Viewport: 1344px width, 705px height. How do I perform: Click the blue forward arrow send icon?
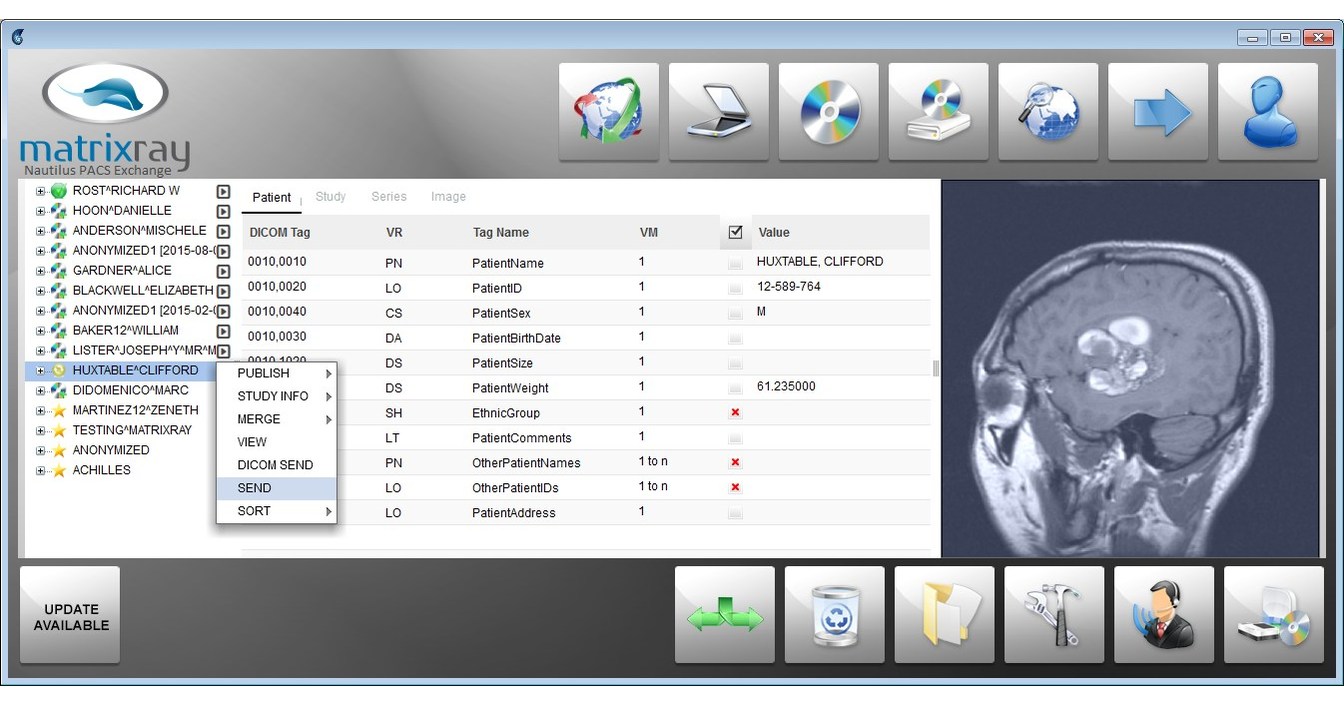pos(1158,110)
